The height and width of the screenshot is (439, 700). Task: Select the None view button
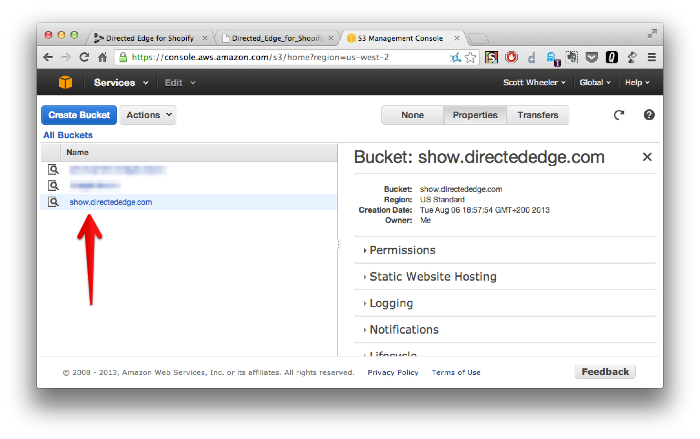click(x=412, y=115)
